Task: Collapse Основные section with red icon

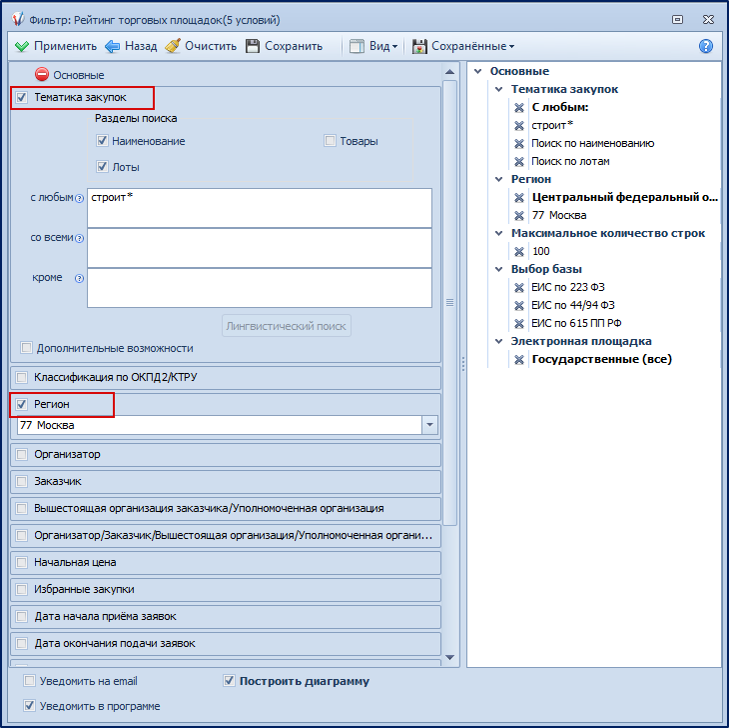Action: (42, 74)
